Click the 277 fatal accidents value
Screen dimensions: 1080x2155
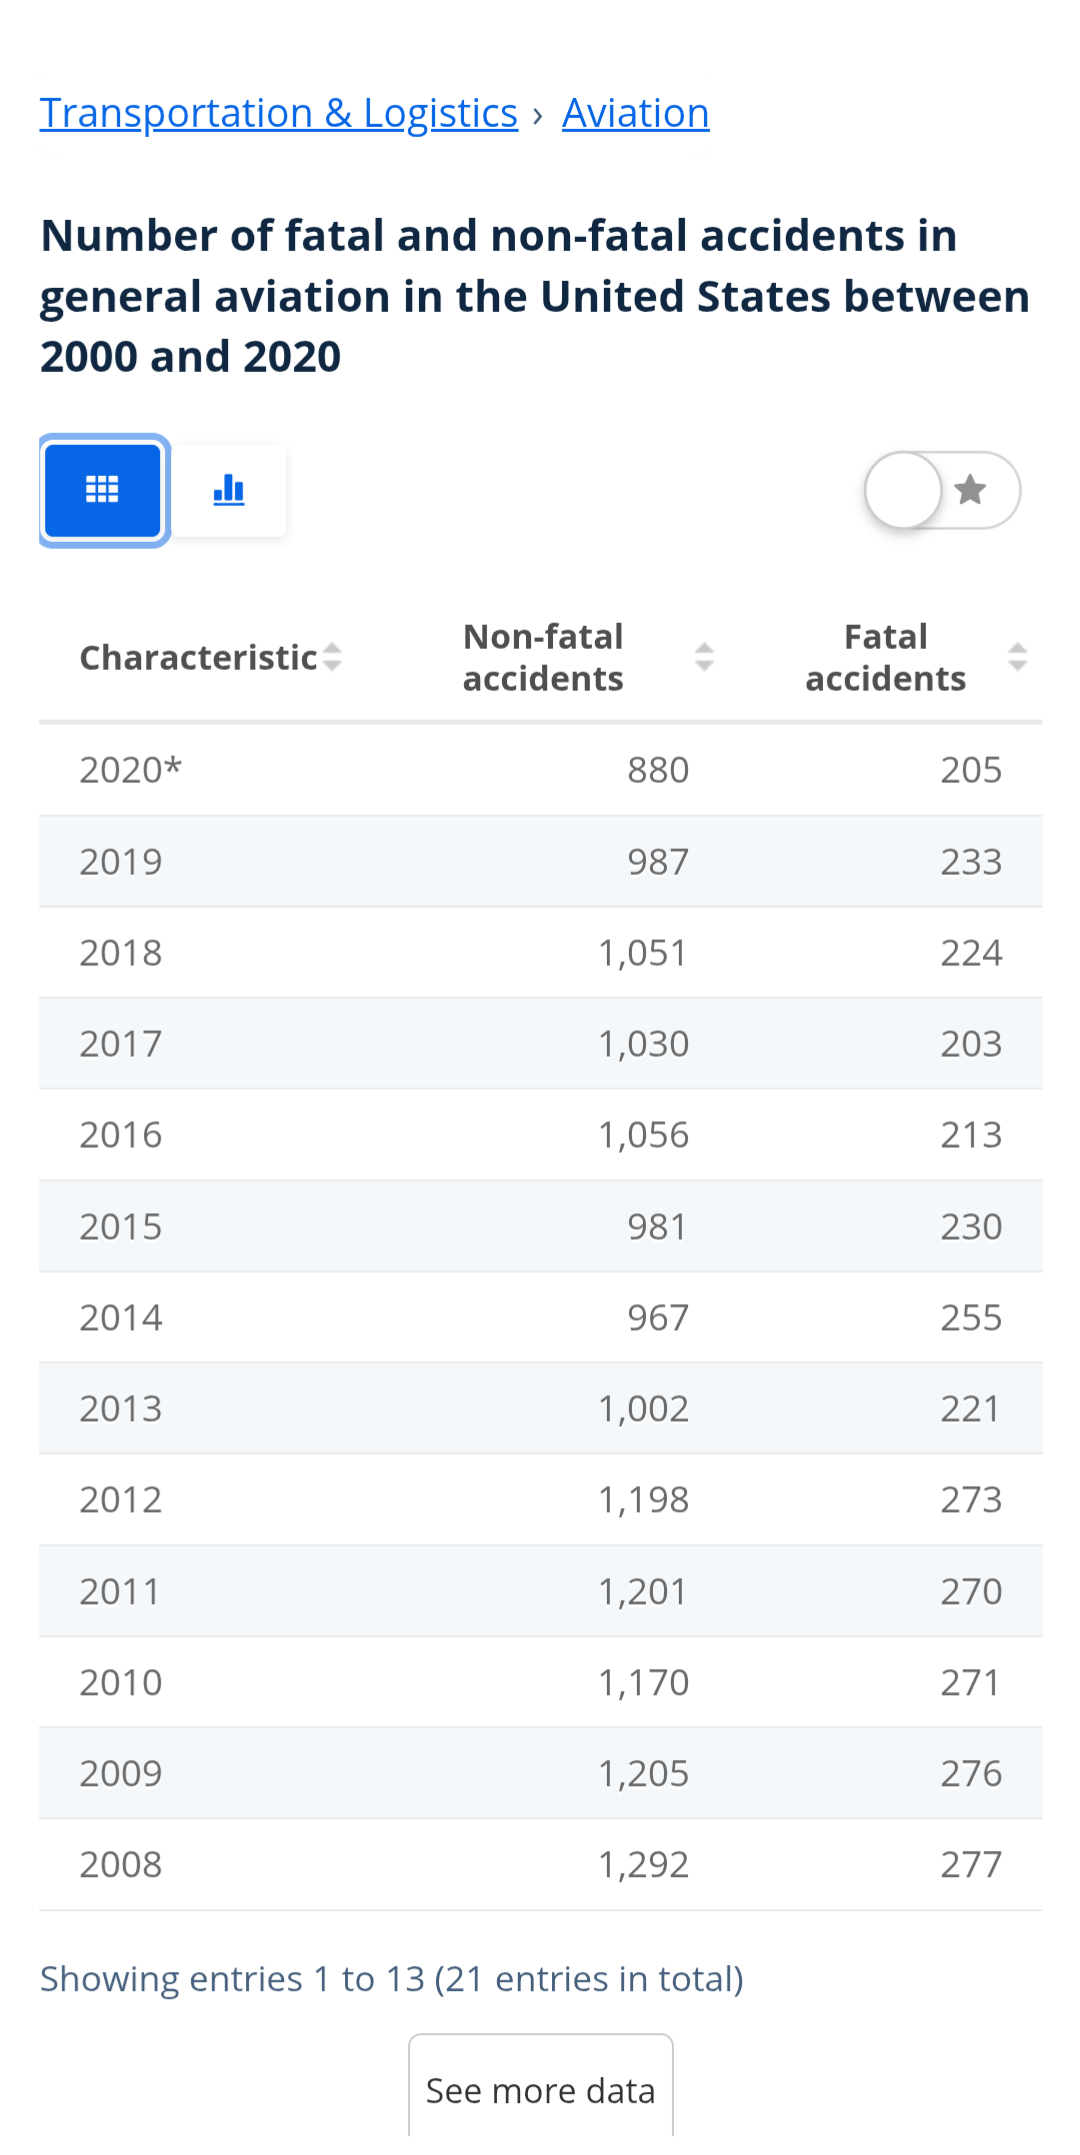click(970, 1864)
